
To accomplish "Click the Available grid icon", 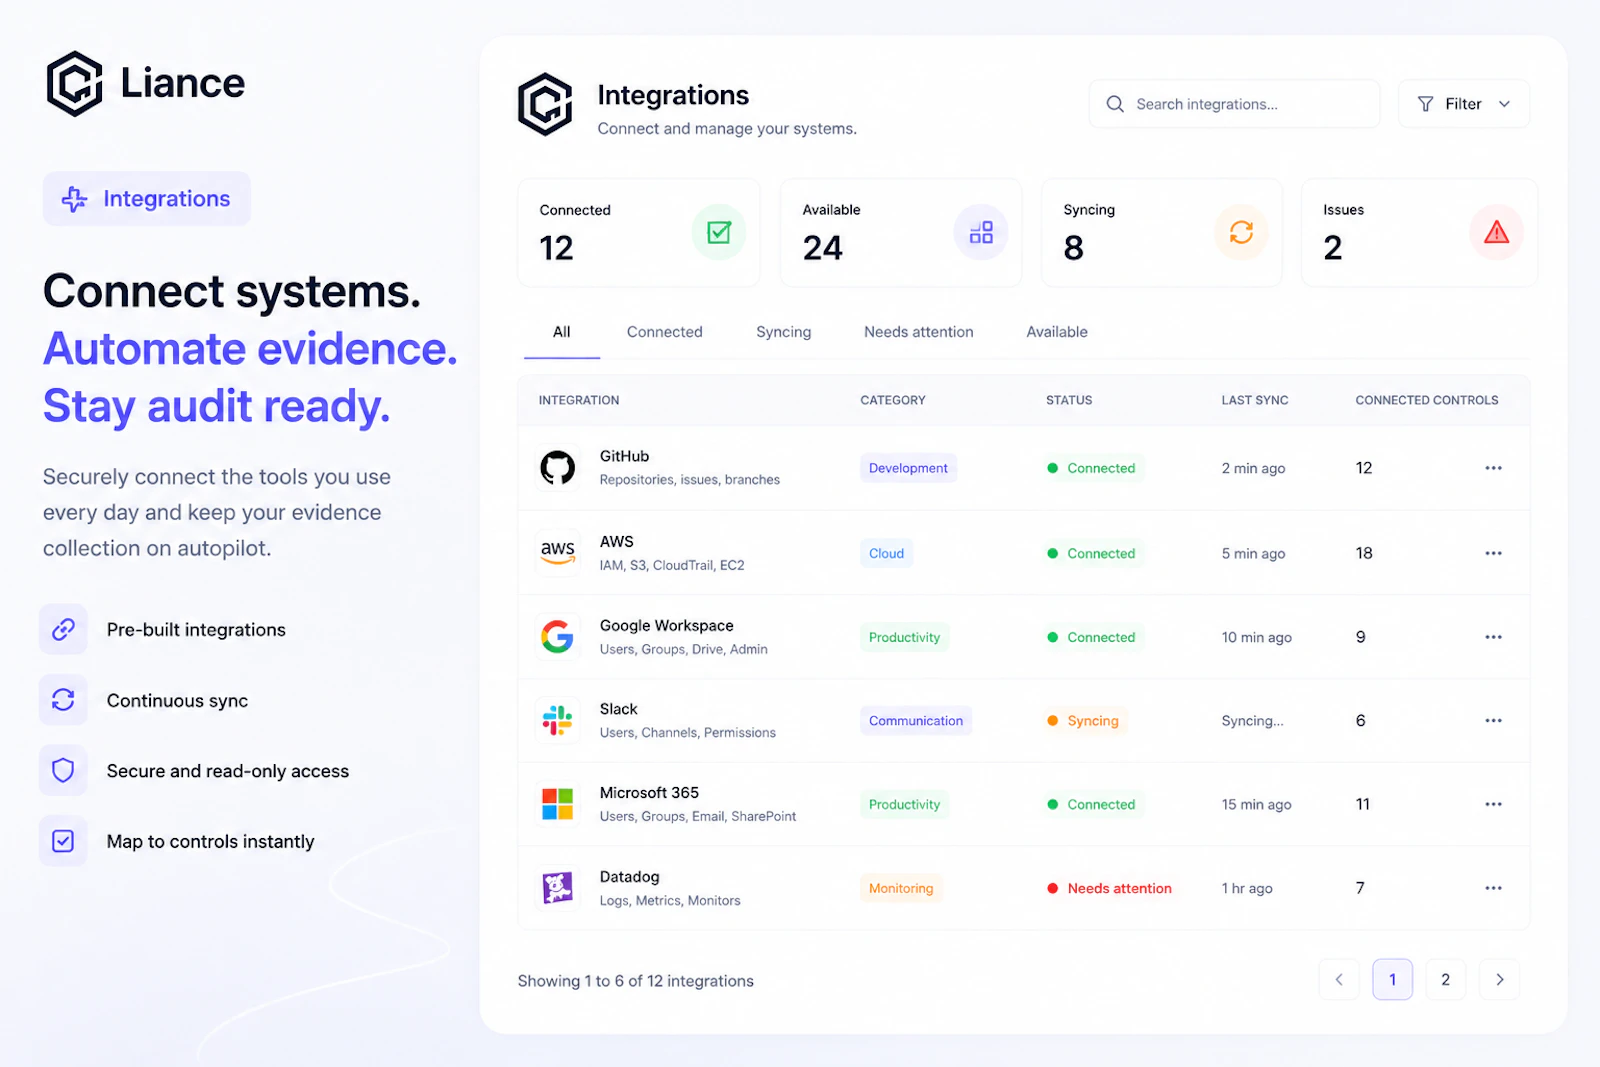I will coord(981,232).
